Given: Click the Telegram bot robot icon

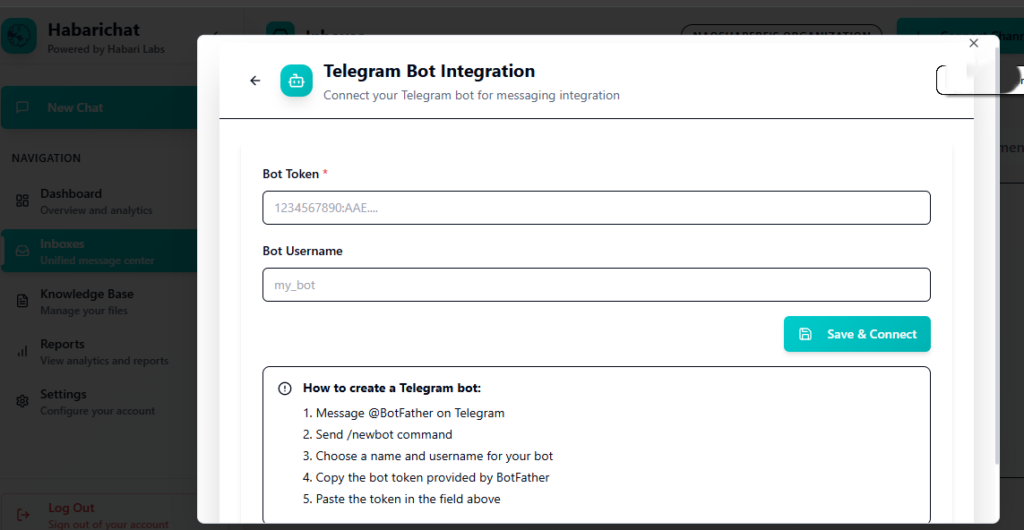Looking at the screenshot, I should (x=296, y=81).
